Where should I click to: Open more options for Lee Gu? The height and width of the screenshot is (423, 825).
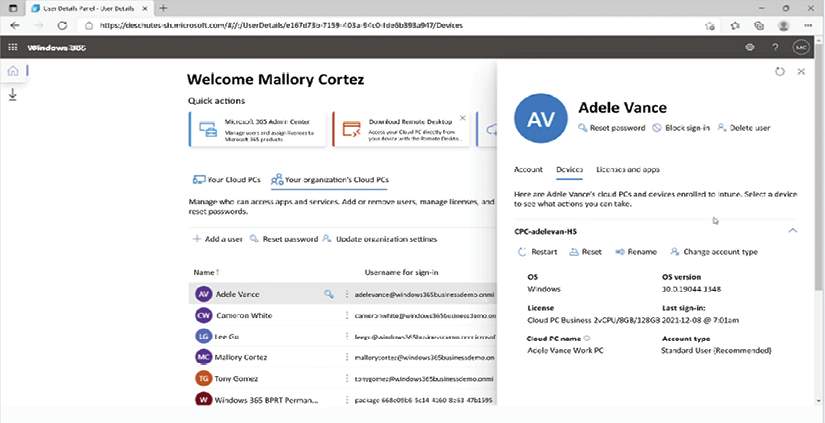[x=346, y=337]
